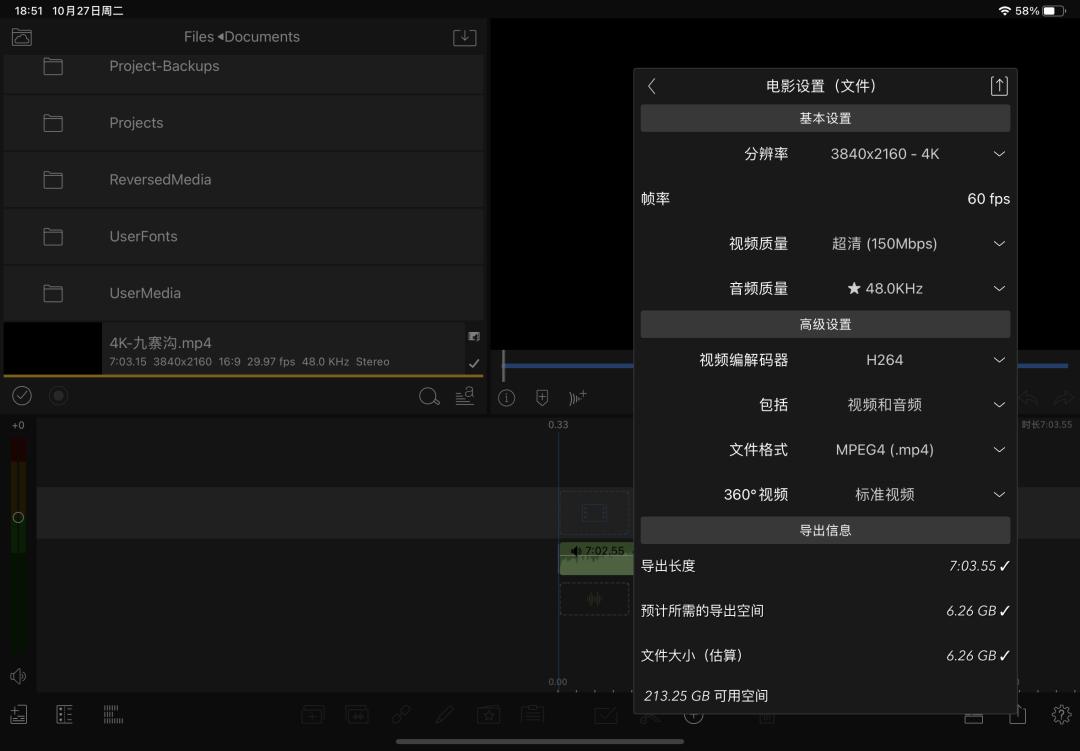This screenshot has width=1080, height=751.
Task: Toggle the record circle button in library
Action: pyautogui.click(x=59, y=396)
